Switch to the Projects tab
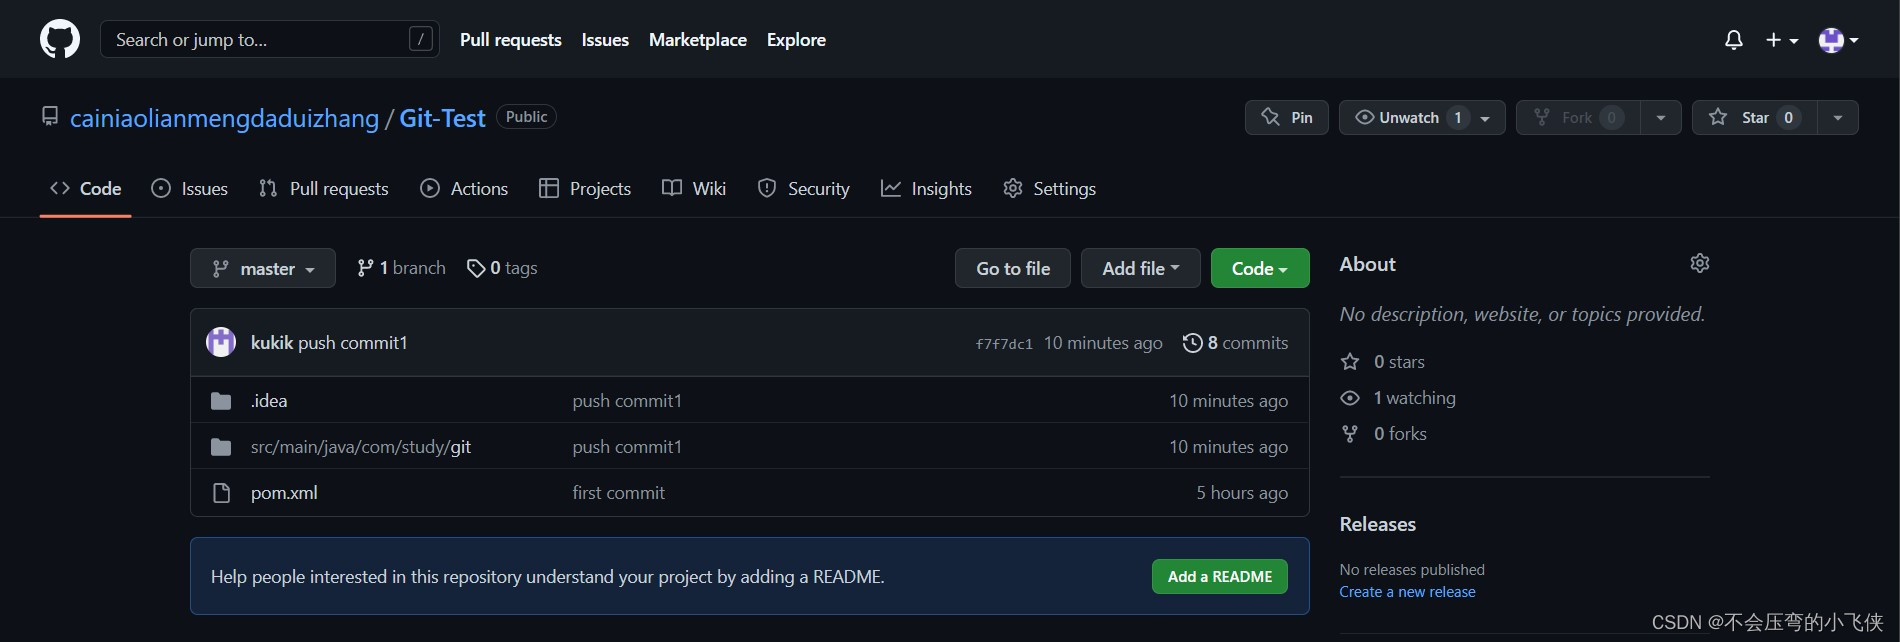This screenshot has height=642, width=1900. (x=585, y=188)
